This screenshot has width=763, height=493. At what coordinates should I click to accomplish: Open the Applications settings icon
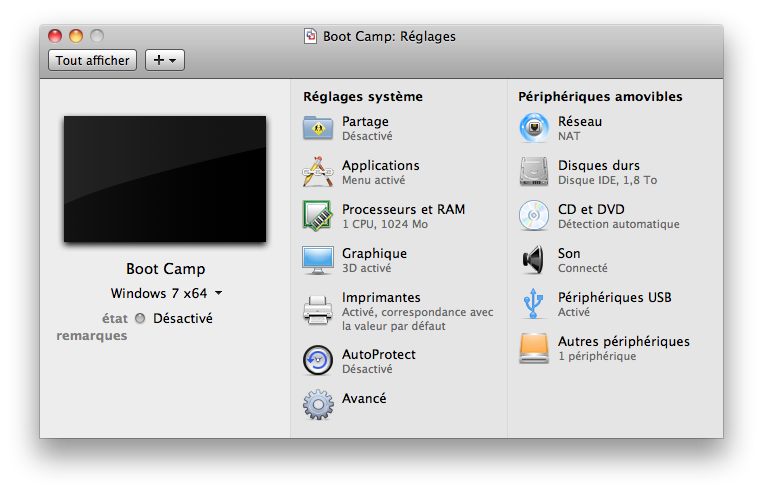point(318,172)
